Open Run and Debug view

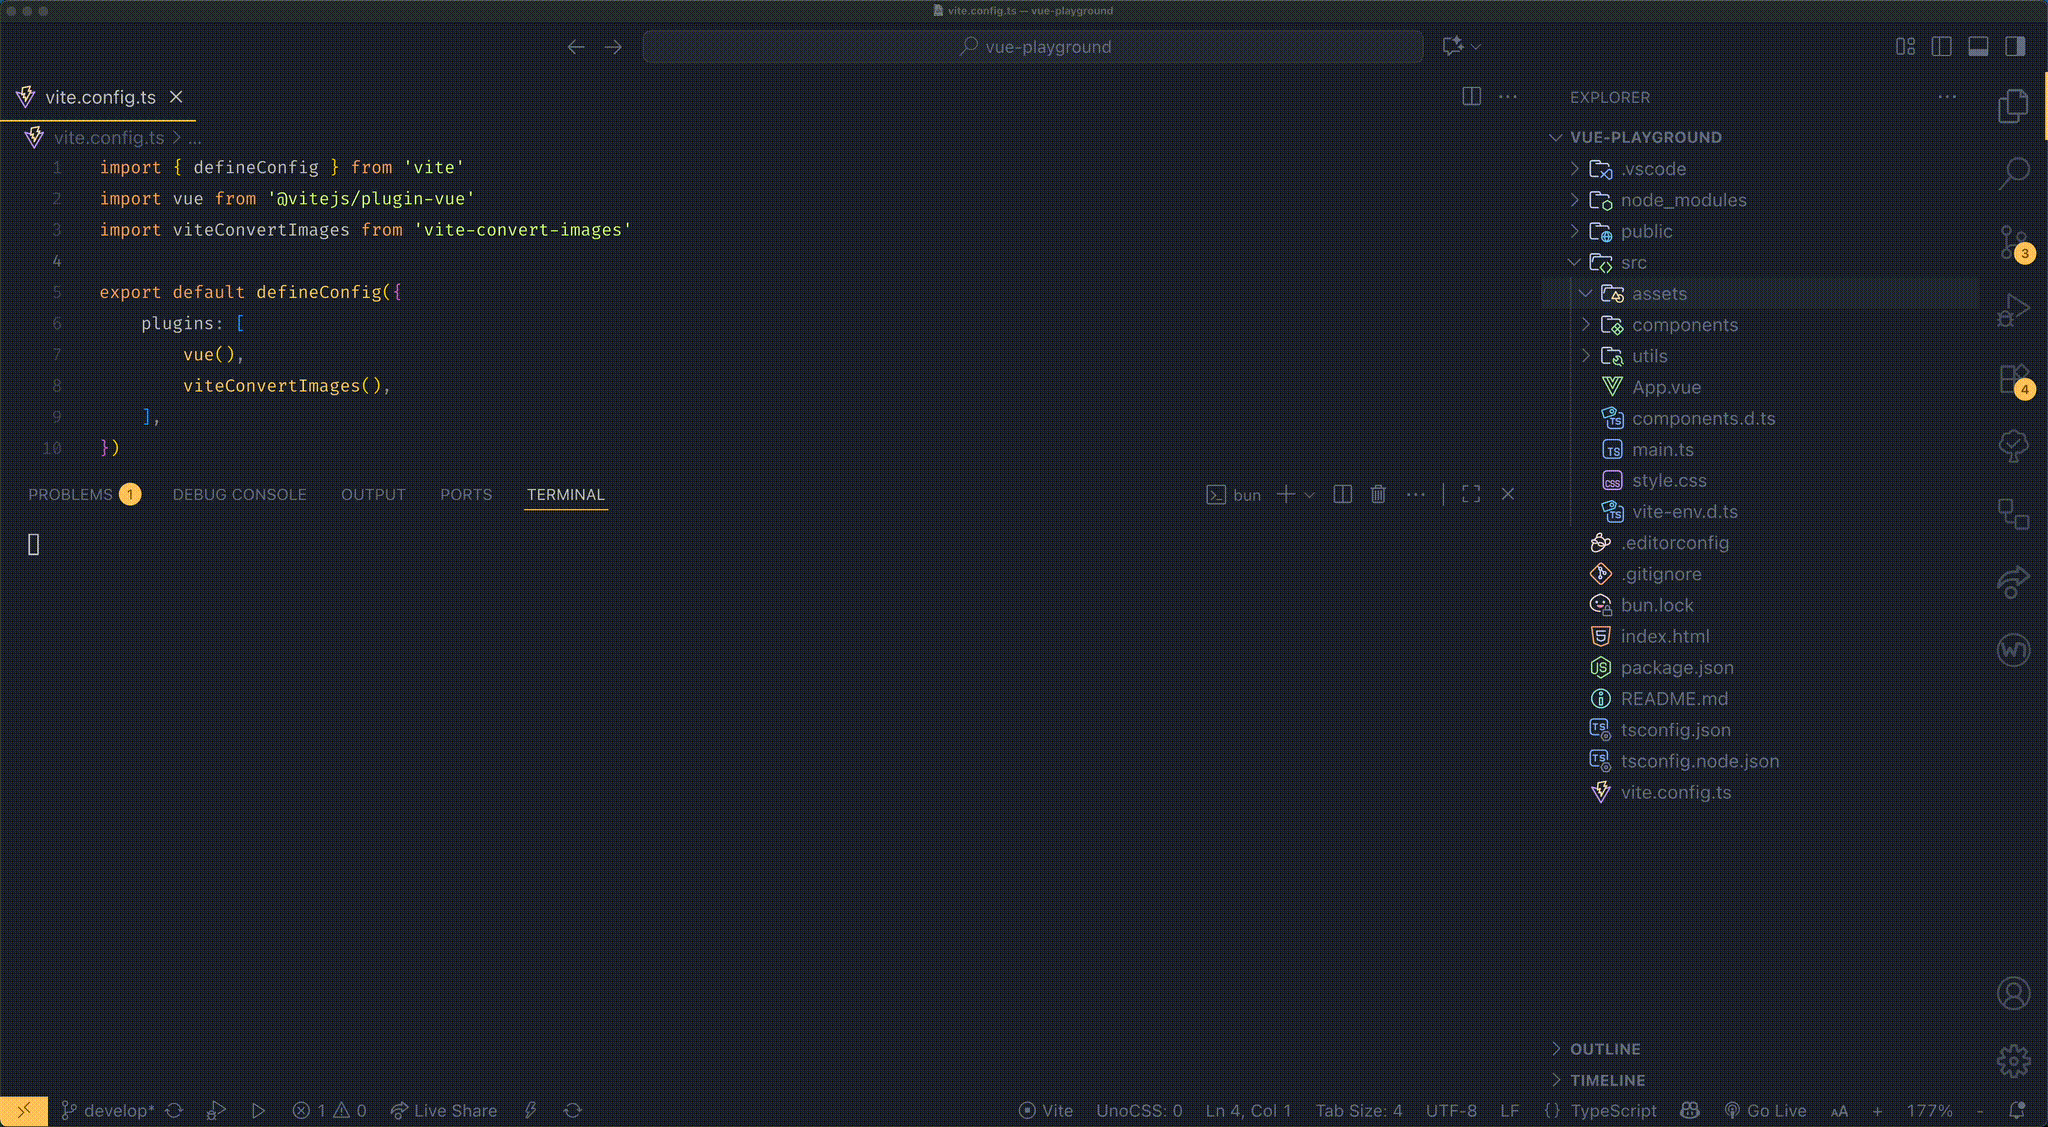(x=2013, y=310)
